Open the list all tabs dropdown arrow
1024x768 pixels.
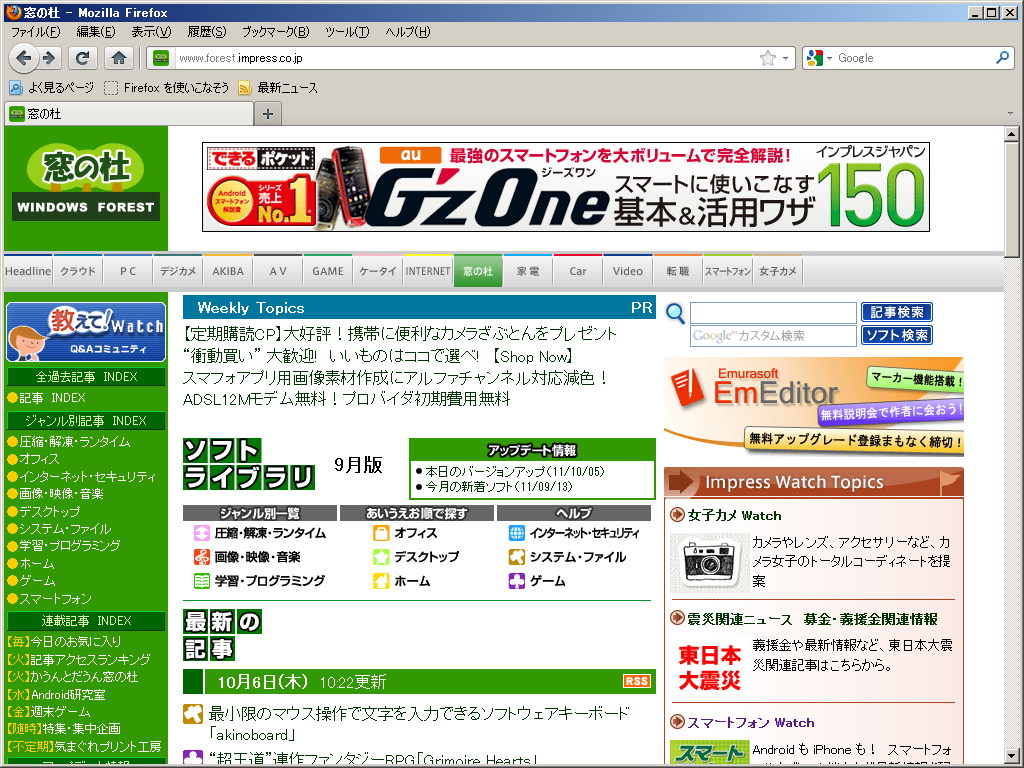pos(1010,114)
